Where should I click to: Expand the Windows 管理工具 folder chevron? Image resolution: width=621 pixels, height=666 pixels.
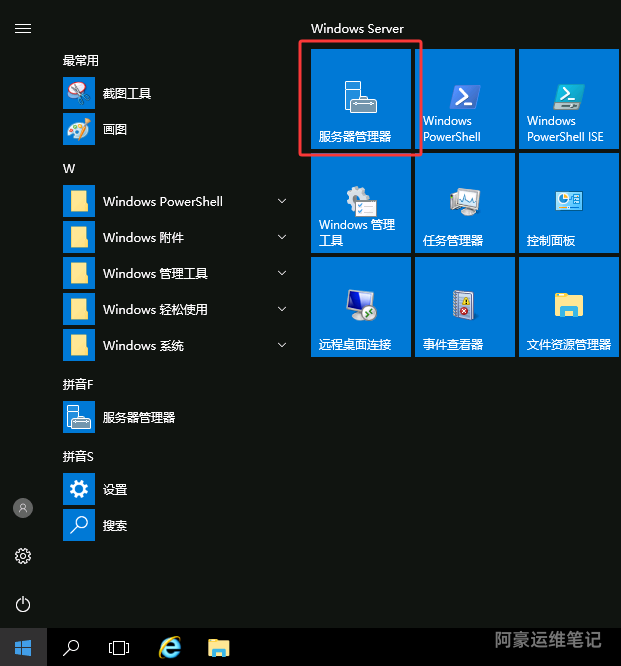282,273
